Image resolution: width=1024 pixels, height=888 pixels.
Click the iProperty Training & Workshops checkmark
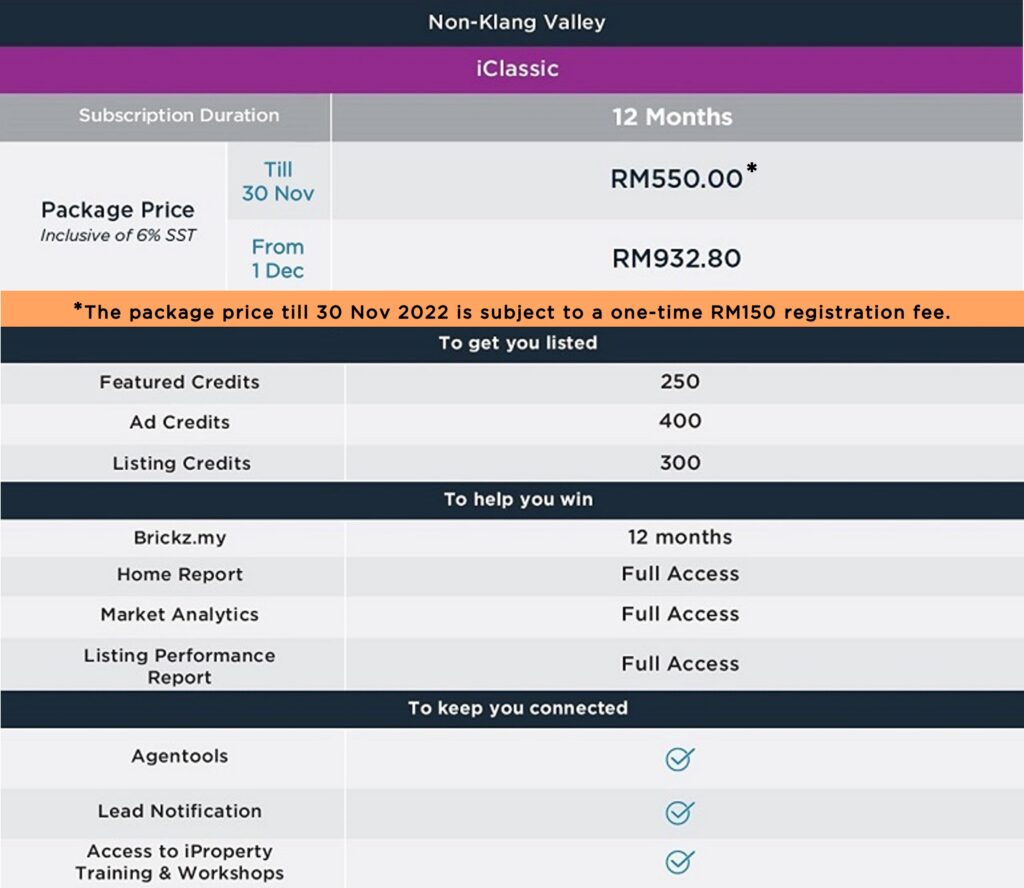coord(679,861)
